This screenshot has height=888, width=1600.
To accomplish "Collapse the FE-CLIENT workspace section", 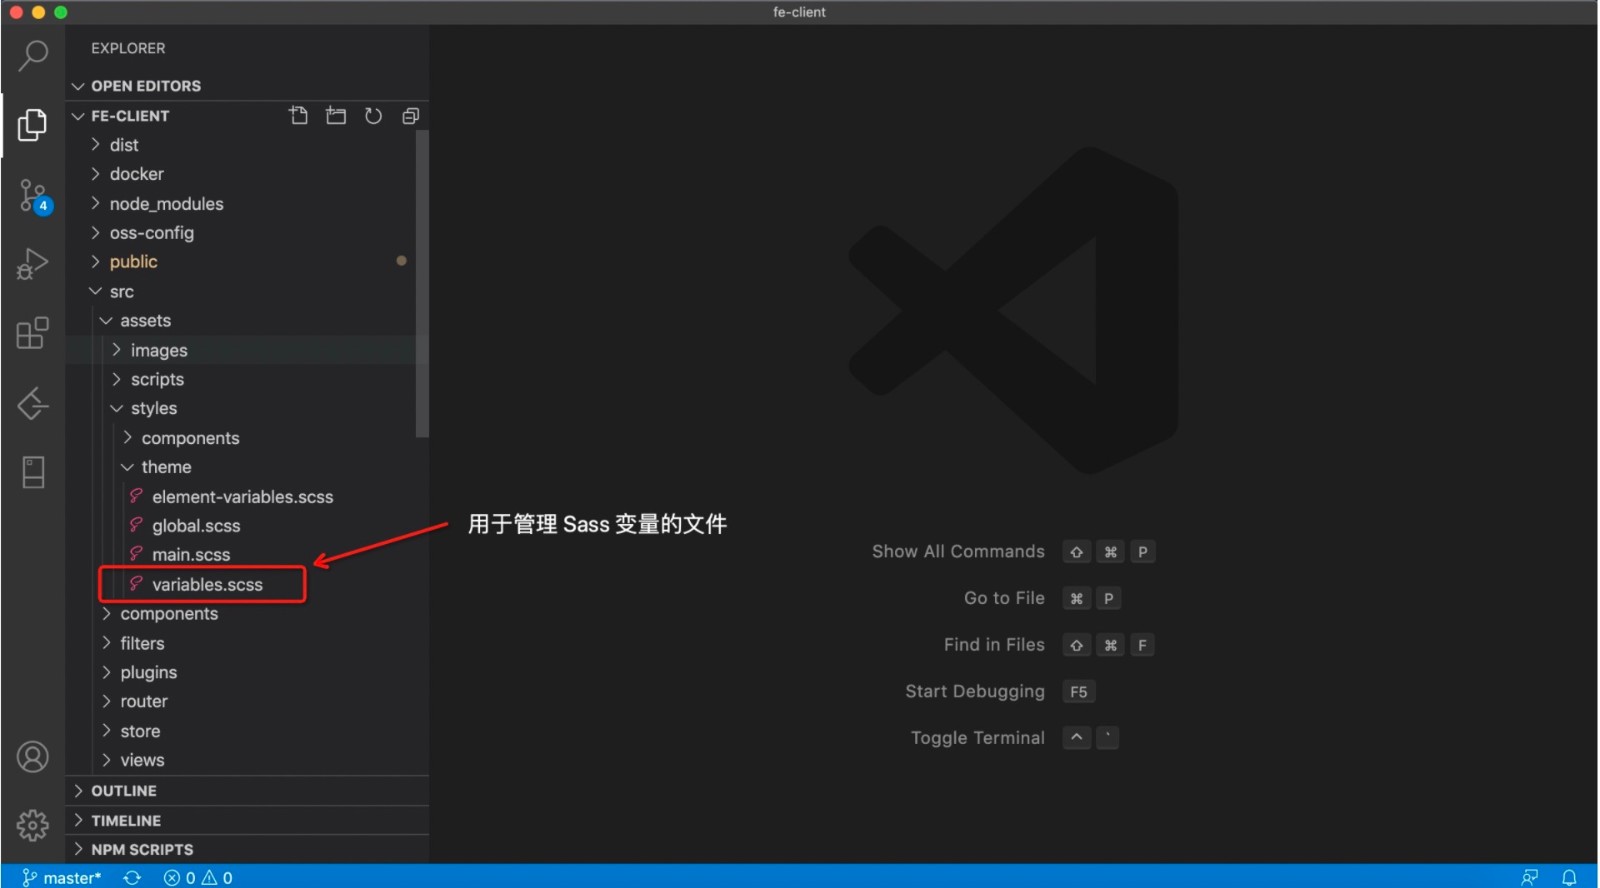I will point(130,116).
